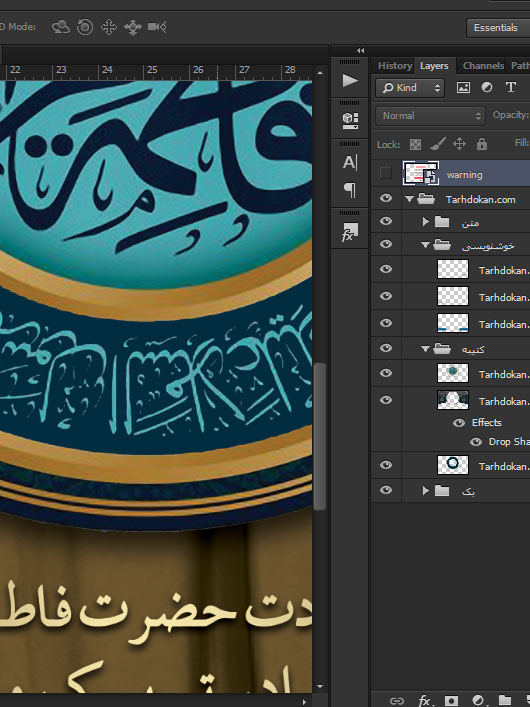Screen dimensions: 530x707
Task: Open the Paragraph panel icon
Action: tap(350, 190)
